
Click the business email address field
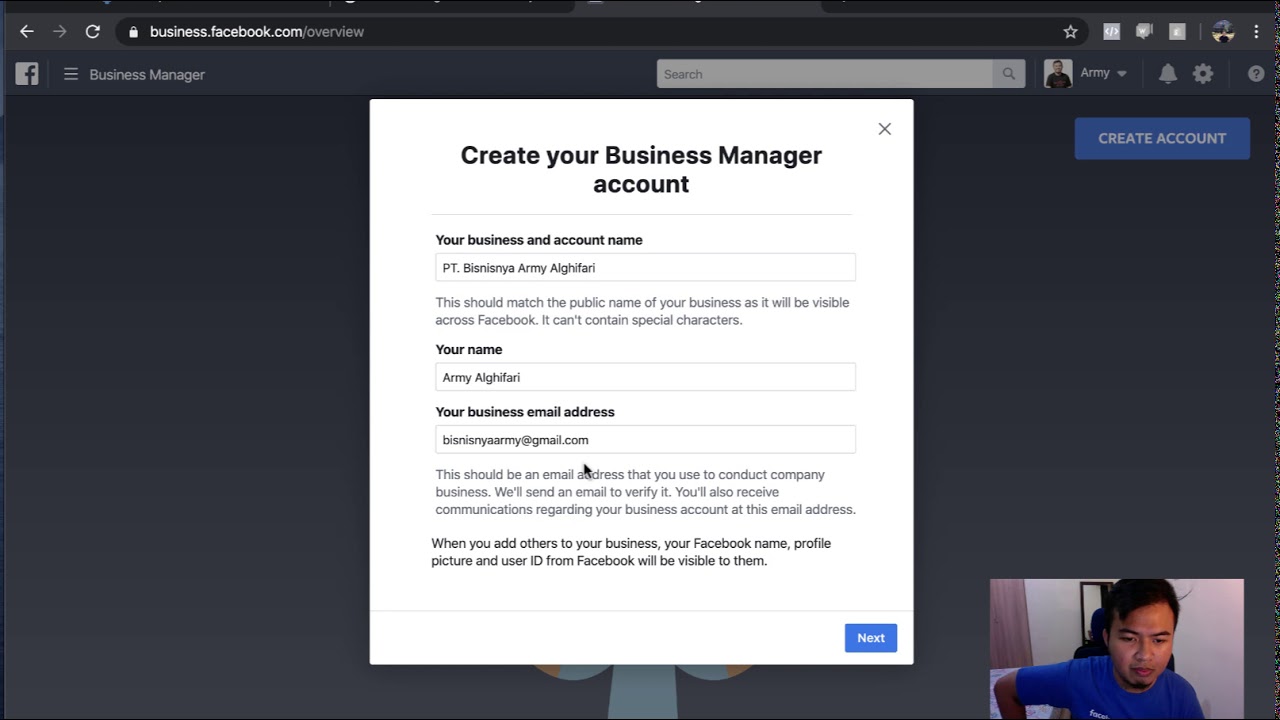coord(645,440)
